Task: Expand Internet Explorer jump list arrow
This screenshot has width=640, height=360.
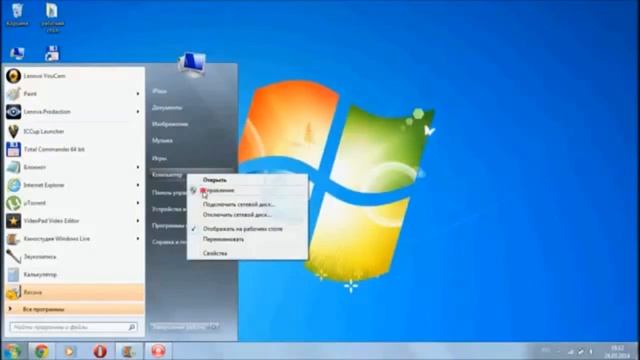Action: (138, 185)
